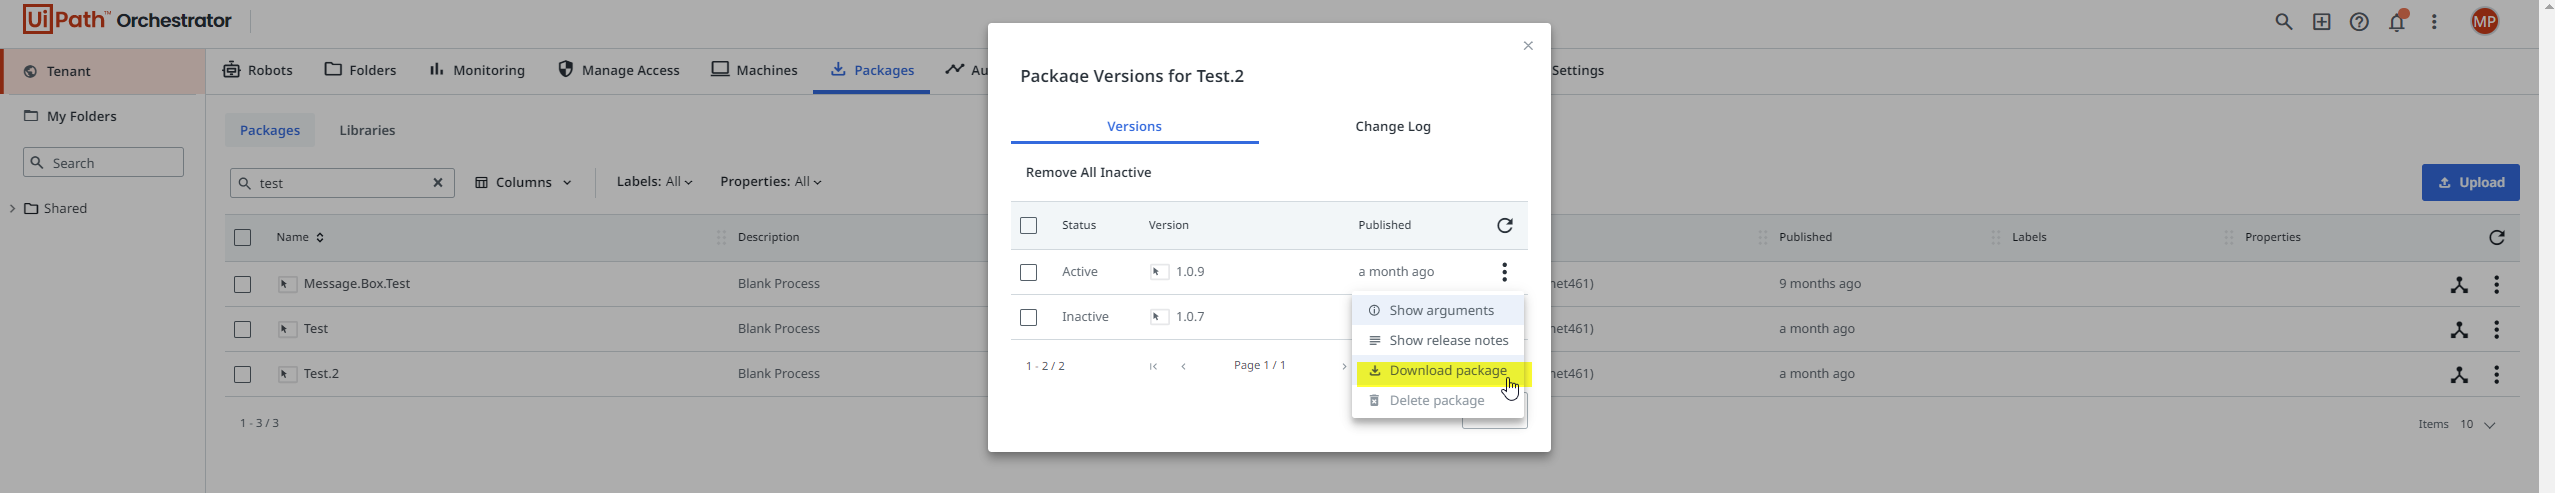This screenshot has width=2555, height=493.
Task: Switch to the Change Log tab
Action: click(x=1392, y=127)
